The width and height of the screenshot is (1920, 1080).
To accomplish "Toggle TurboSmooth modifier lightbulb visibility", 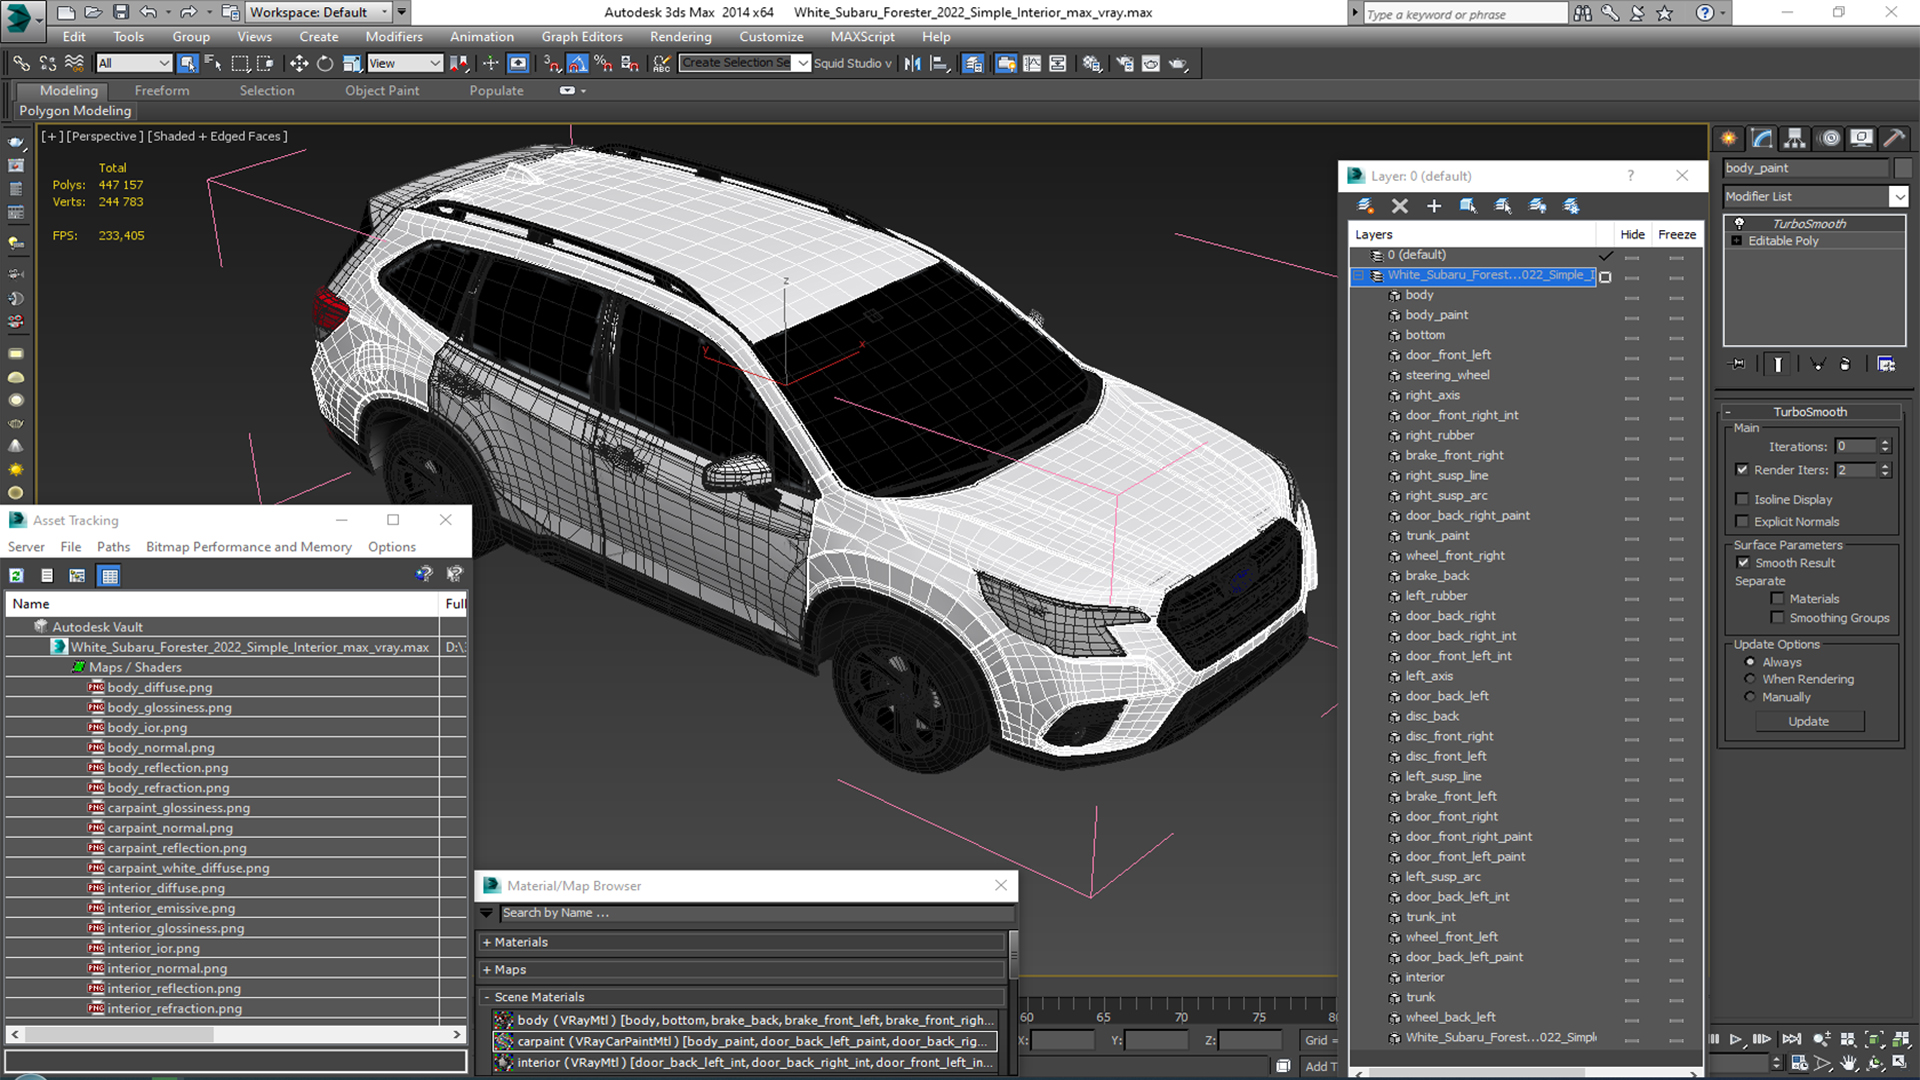I will (x=1739, y=223).
